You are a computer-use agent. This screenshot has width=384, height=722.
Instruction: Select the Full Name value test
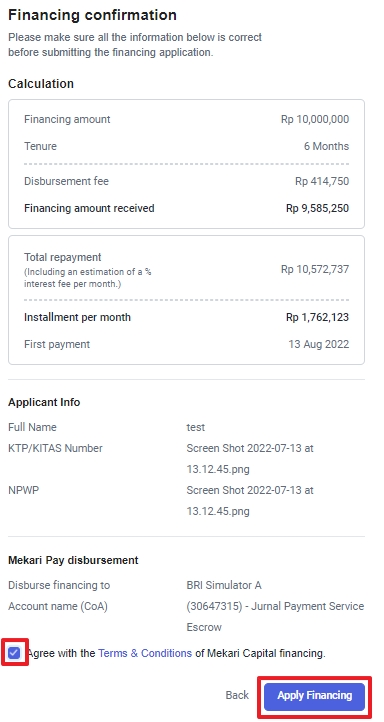pyautogui.click(x=196, y=427)
